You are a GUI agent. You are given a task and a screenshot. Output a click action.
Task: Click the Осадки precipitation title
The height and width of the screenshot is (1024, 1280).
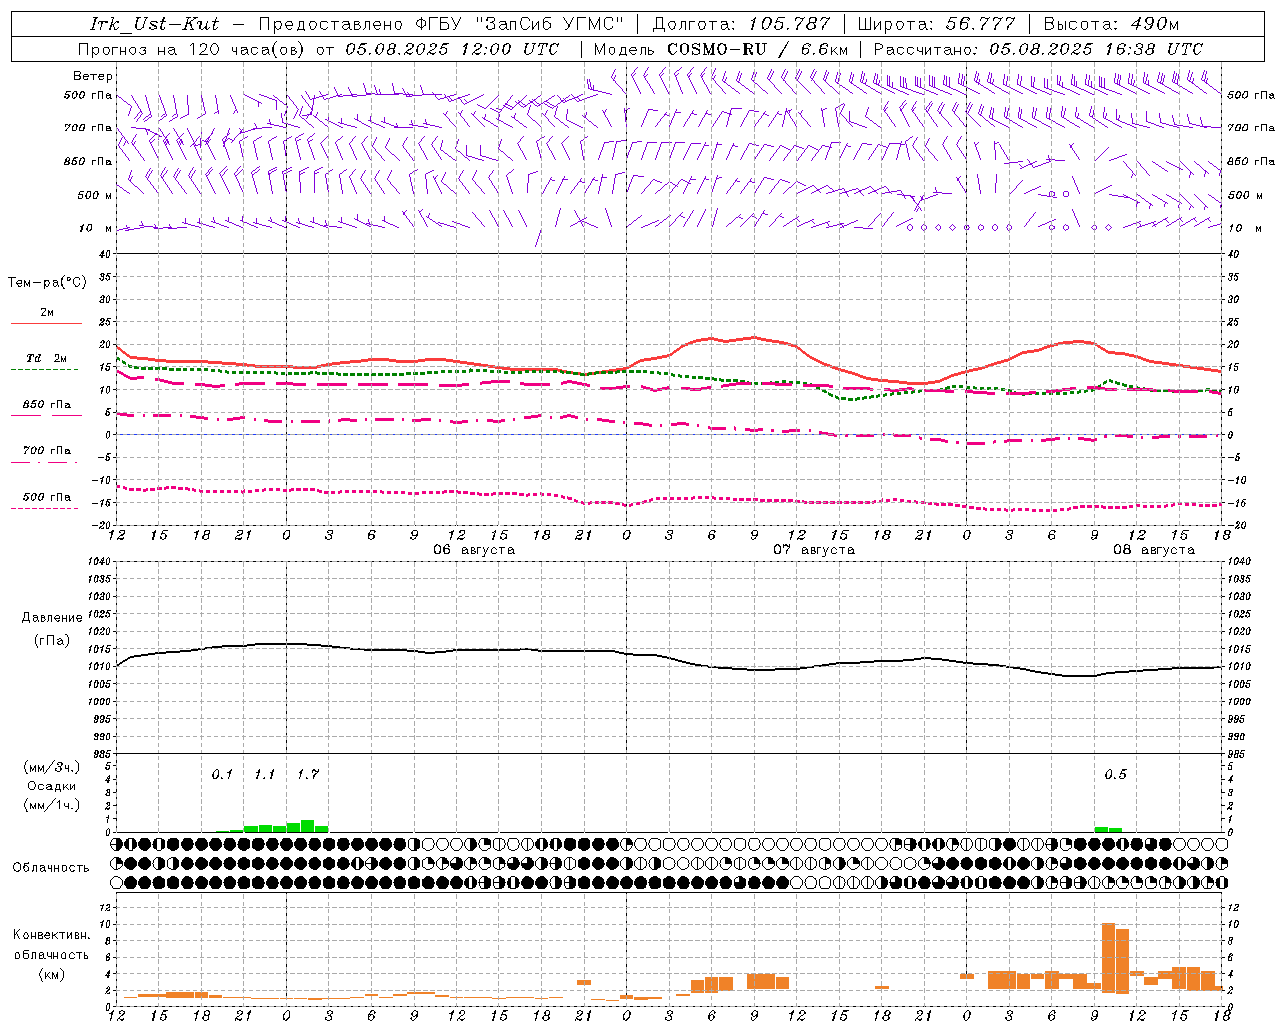click(52, 786)
